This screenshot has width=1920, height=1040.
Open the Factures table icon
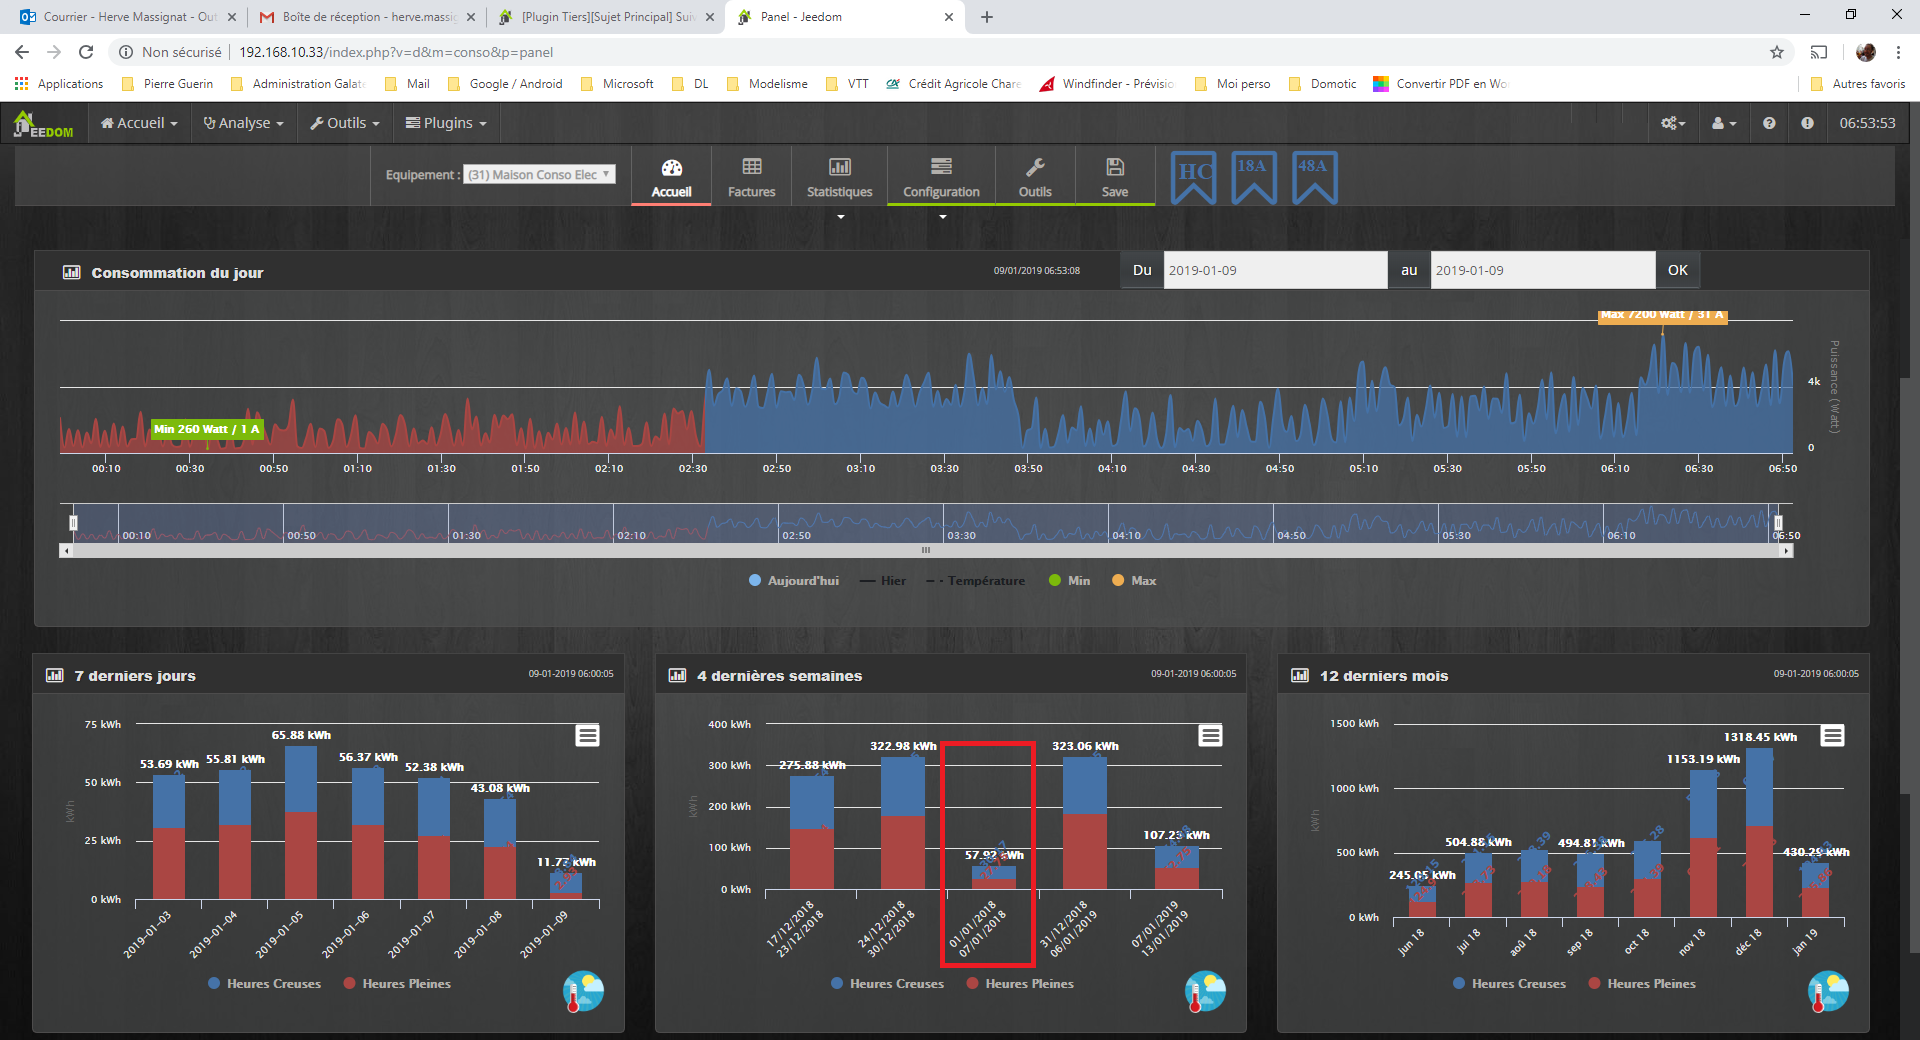[x=751, y=166]
